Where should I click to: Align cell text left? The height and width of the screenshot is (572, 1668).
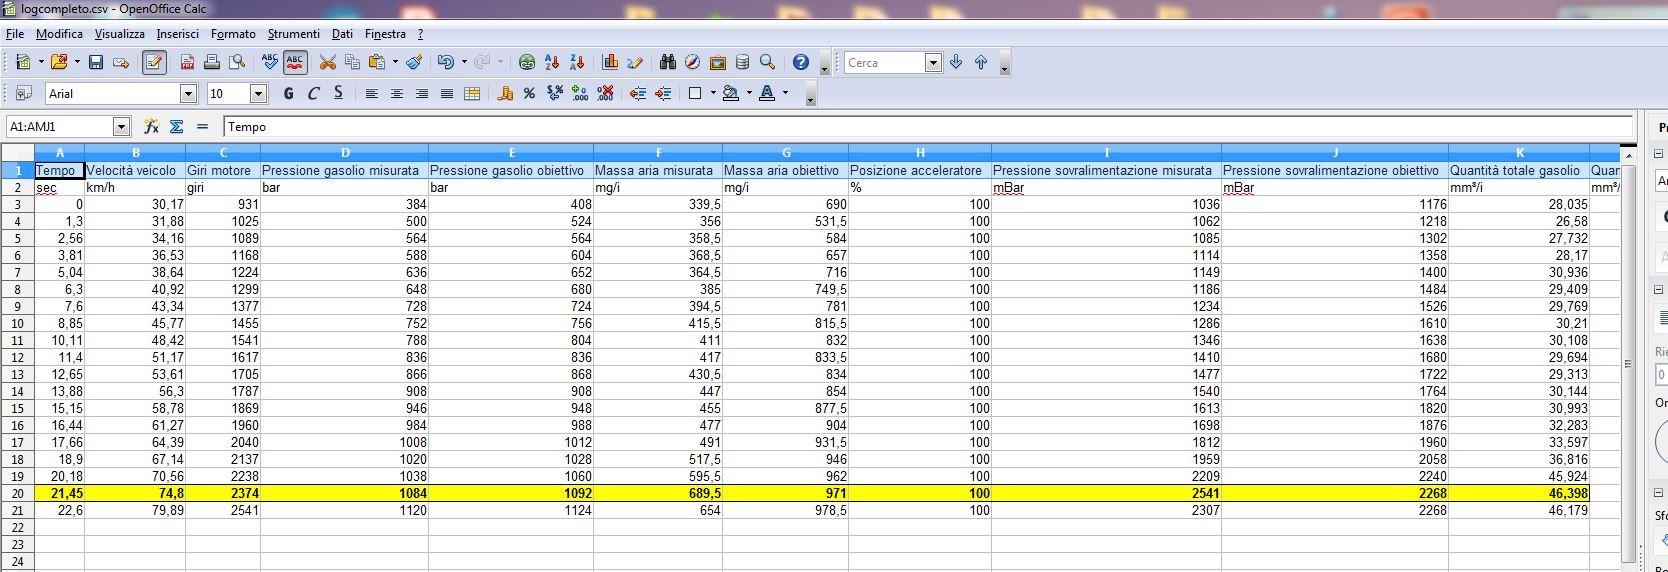coord(371,93)
